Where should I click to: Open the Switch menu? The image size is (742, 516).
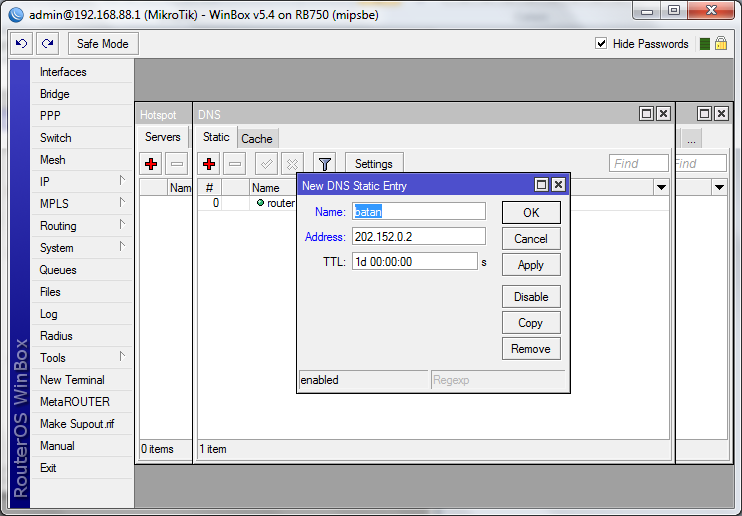(x=81, y=138)
